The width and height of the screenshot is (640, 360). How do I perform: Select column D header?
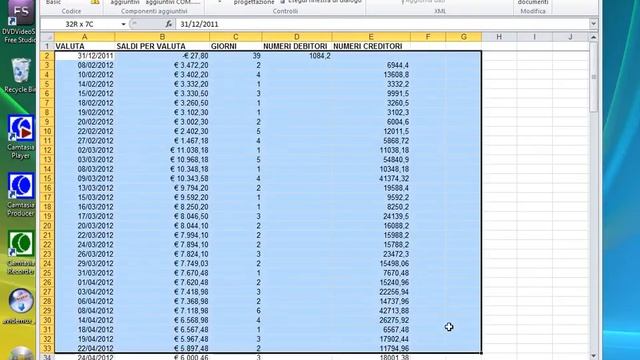pyautogui.click(x=297, y=37)
